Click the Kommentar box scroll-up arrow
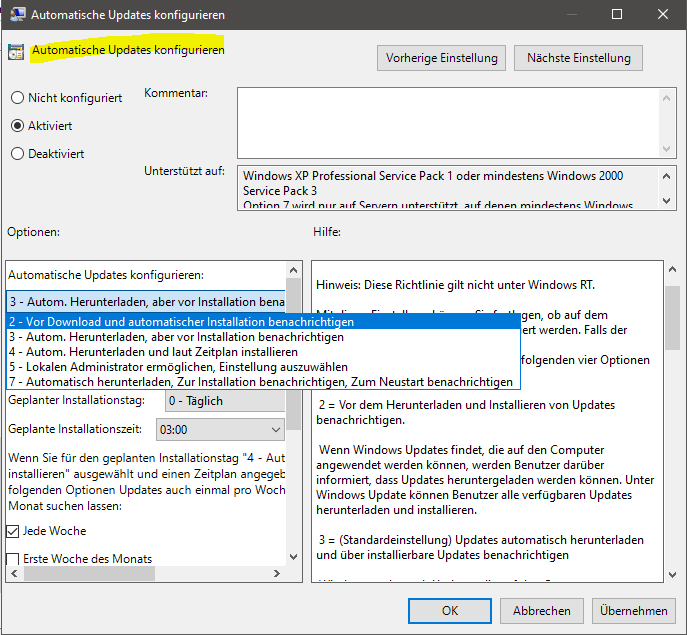Image resolution: width=687 pixels, height=635 pixels. [666, 98]
